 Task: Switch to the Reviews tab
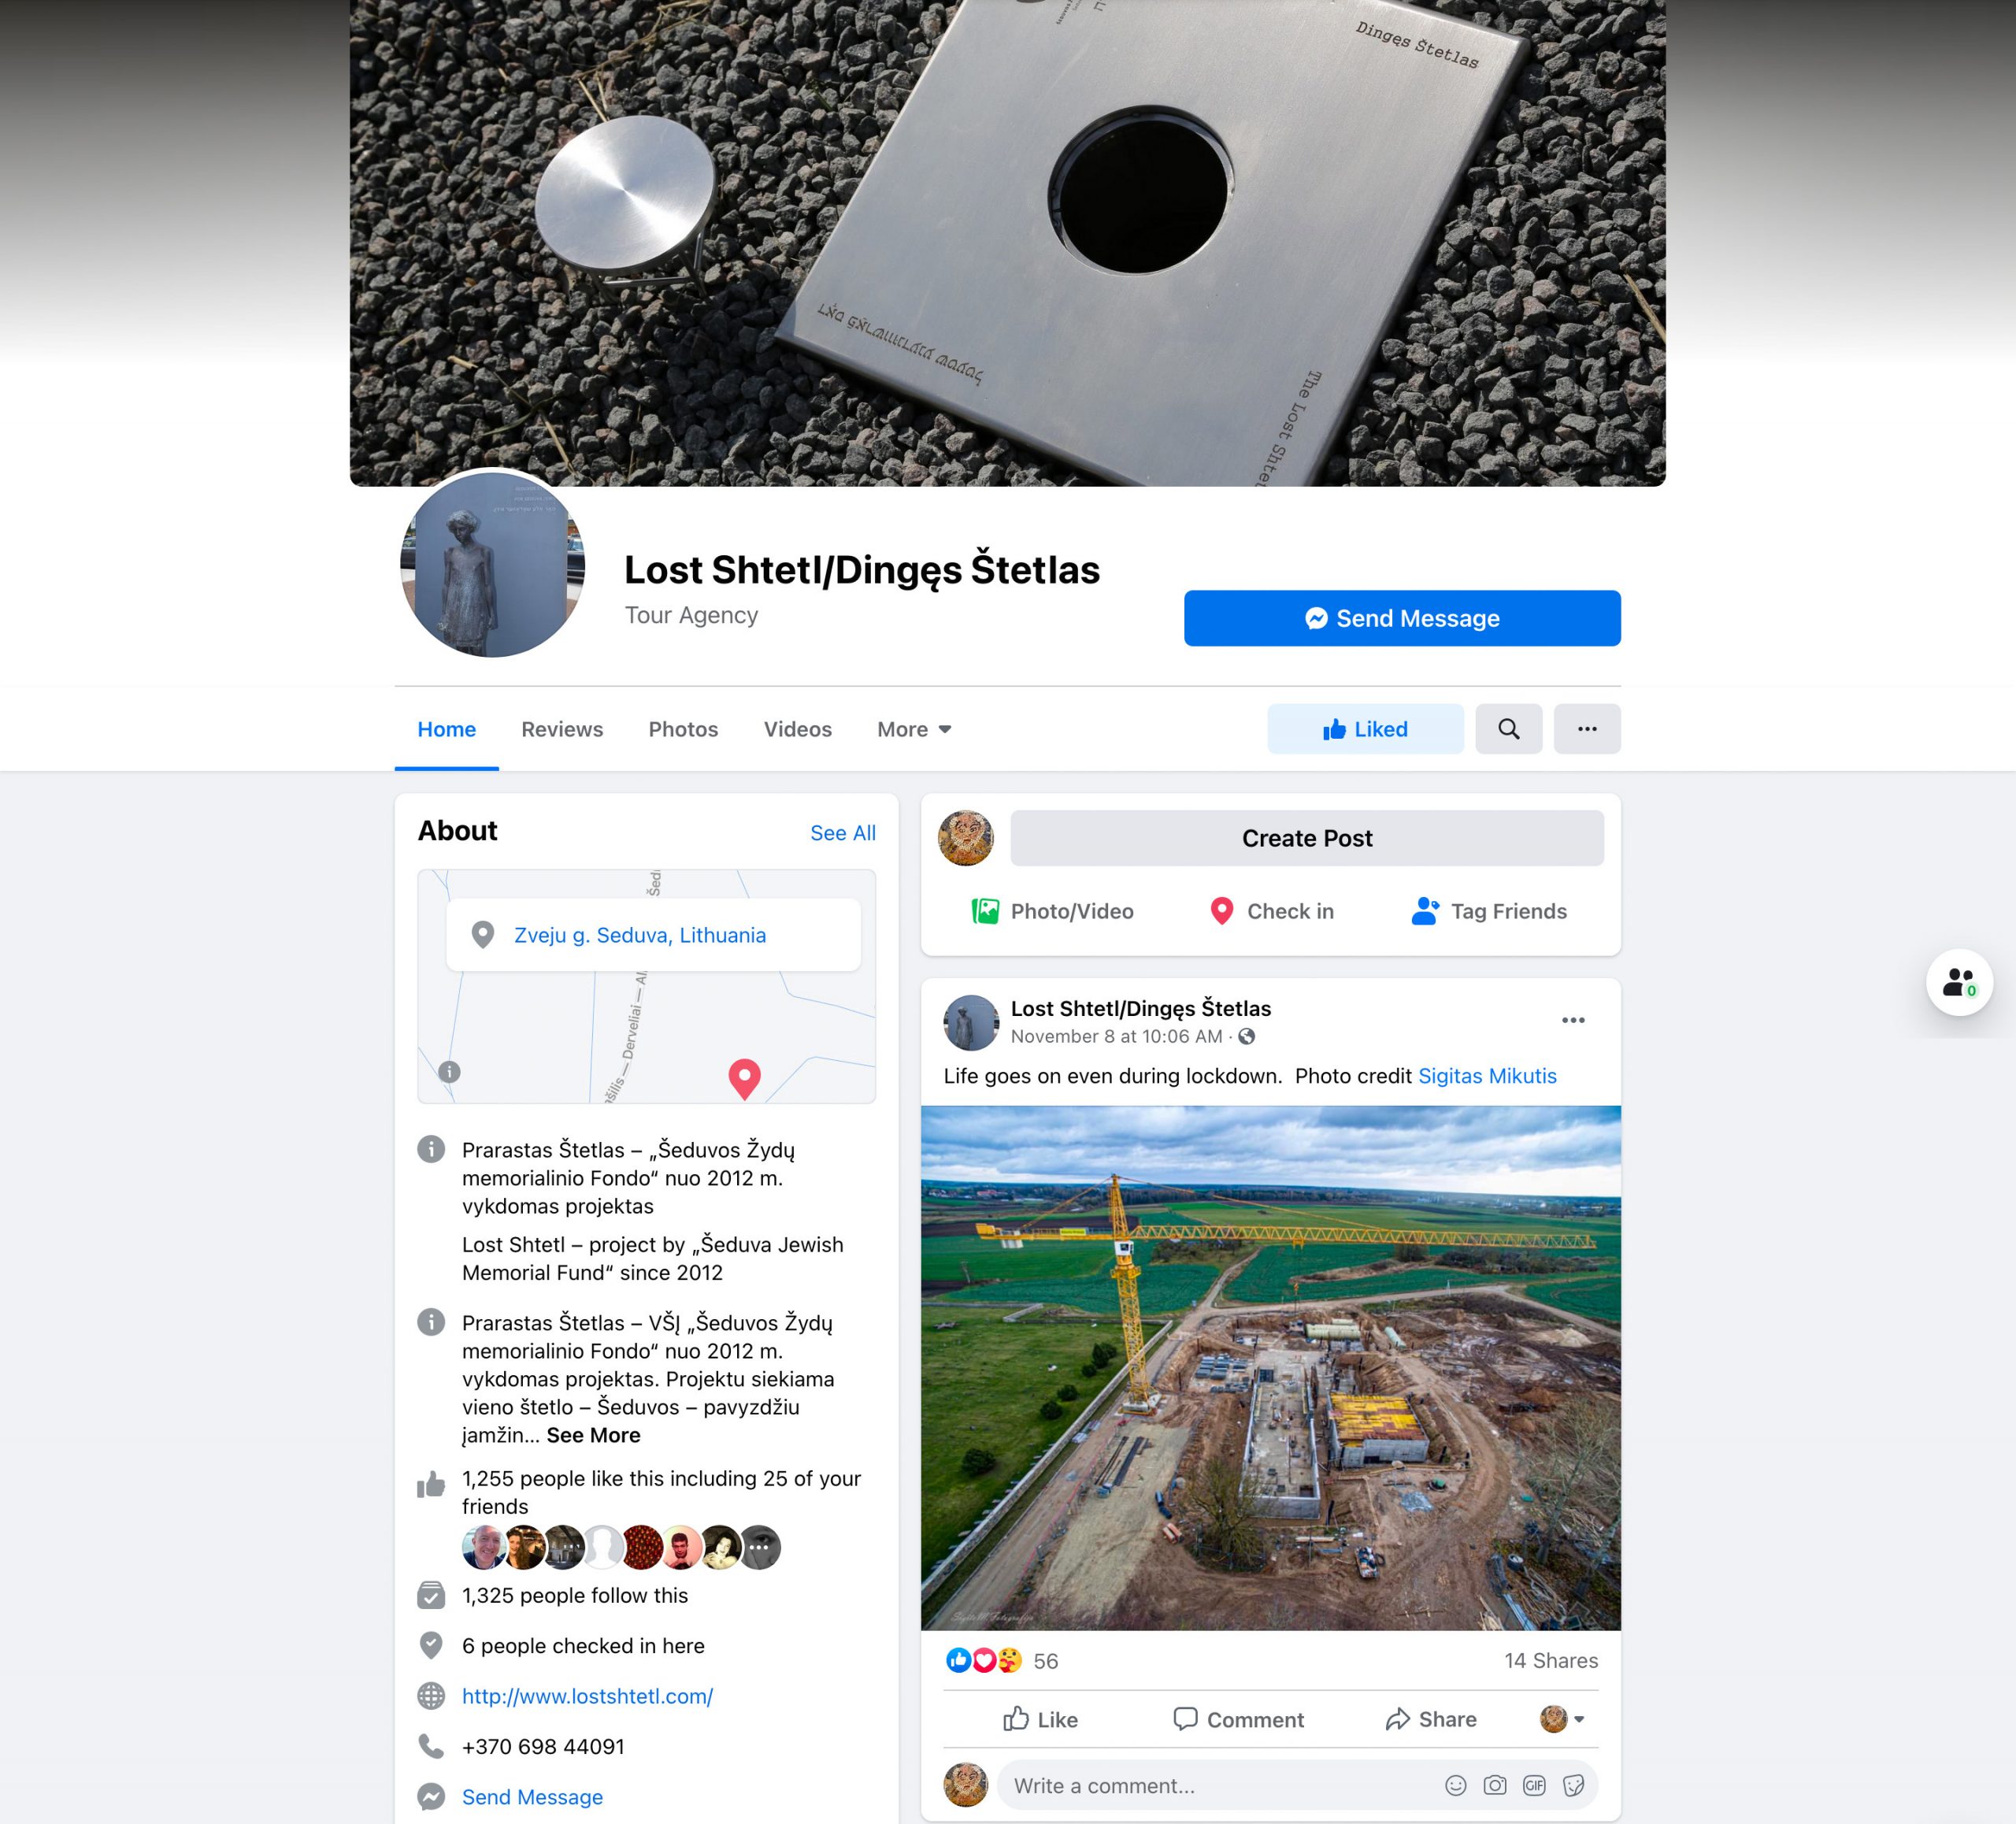coord(562,729)
